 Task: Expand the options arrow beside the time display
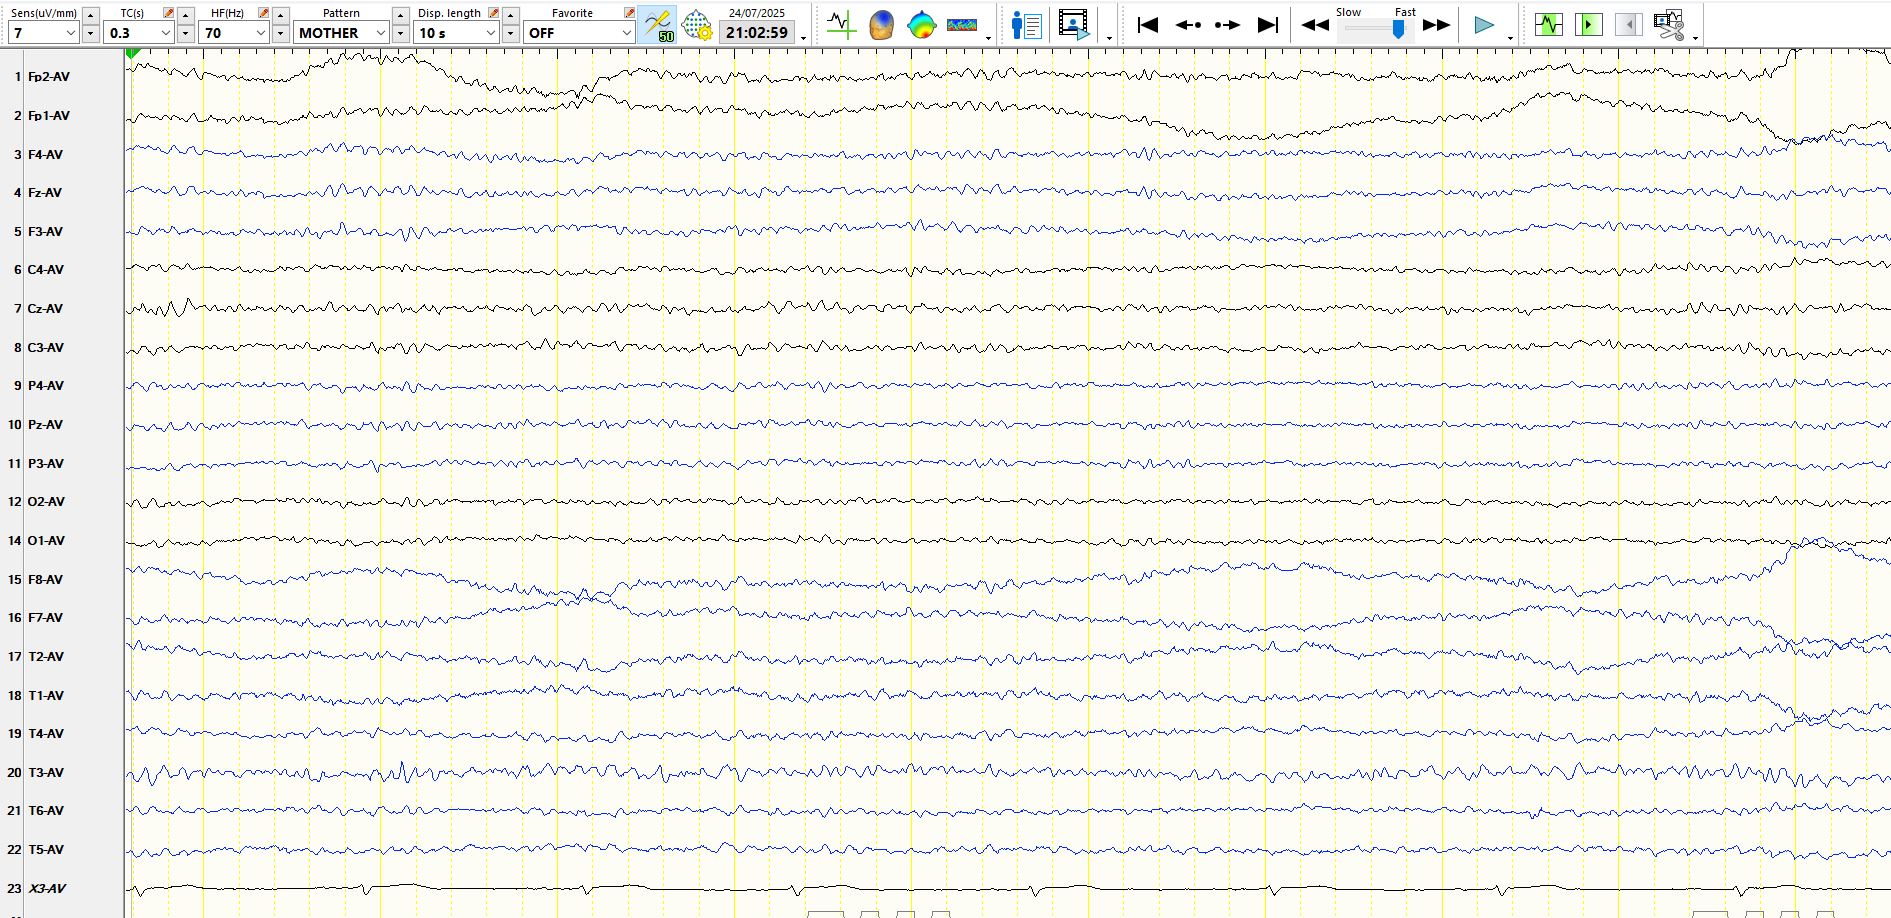point(803,38)
